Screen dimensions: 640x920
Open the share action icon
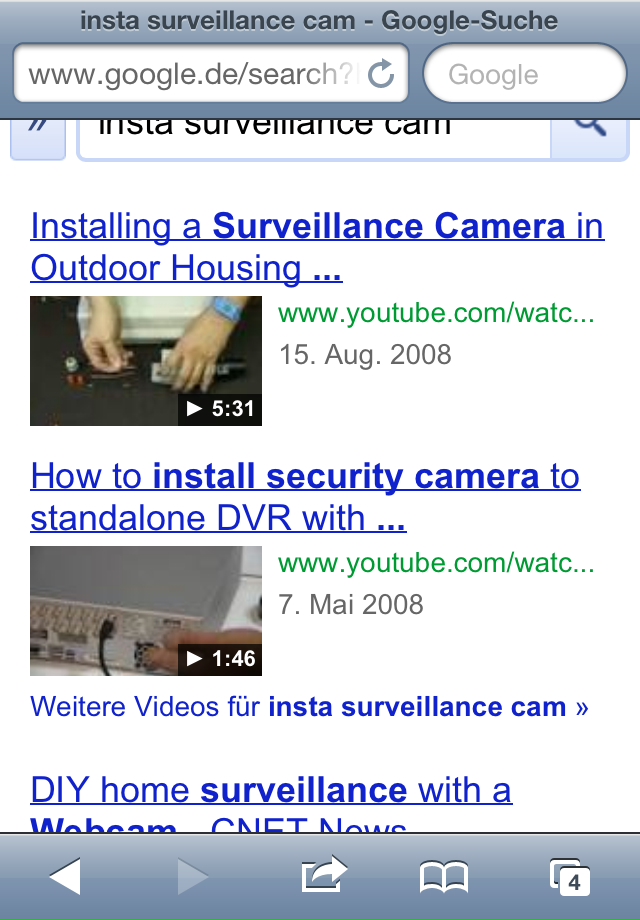(x=324, y=874)
